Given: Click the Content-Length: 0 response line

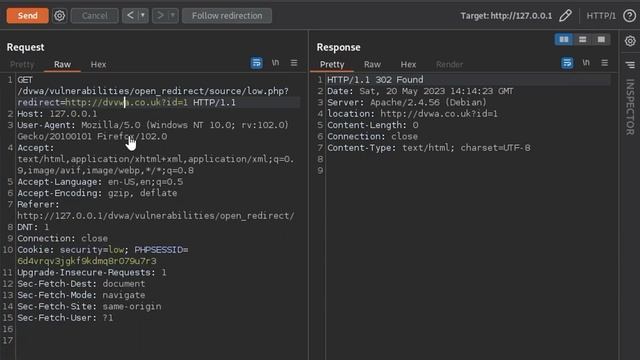Looking at the screenshot, I should 373,125.
